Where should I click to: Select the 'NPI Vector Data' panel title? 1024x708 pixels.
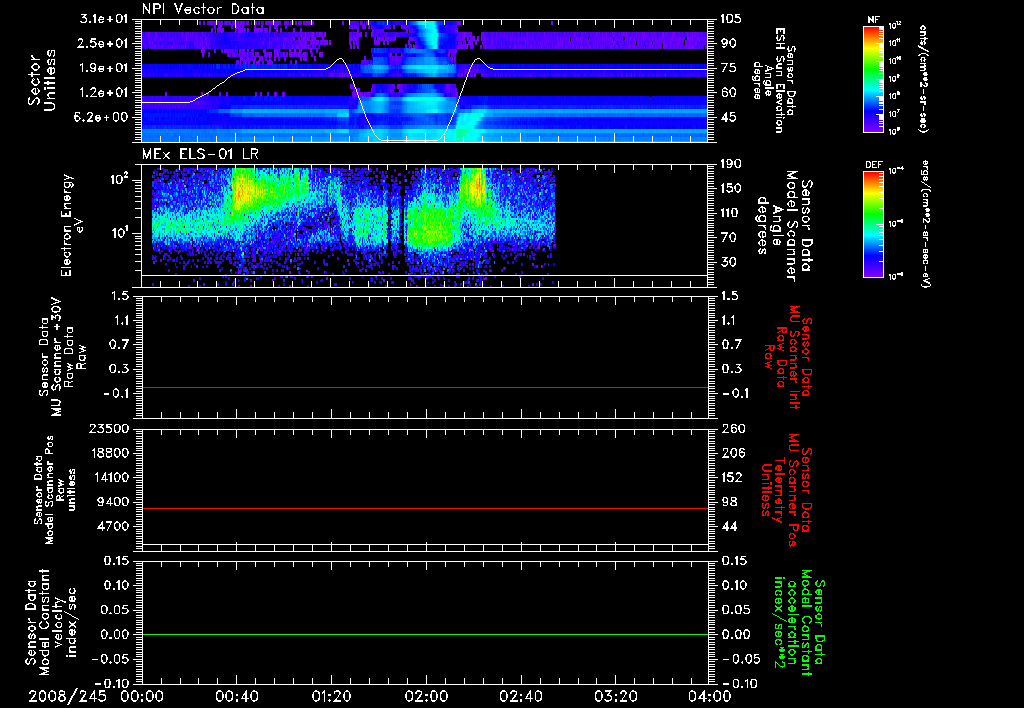[x=203, y=9]
